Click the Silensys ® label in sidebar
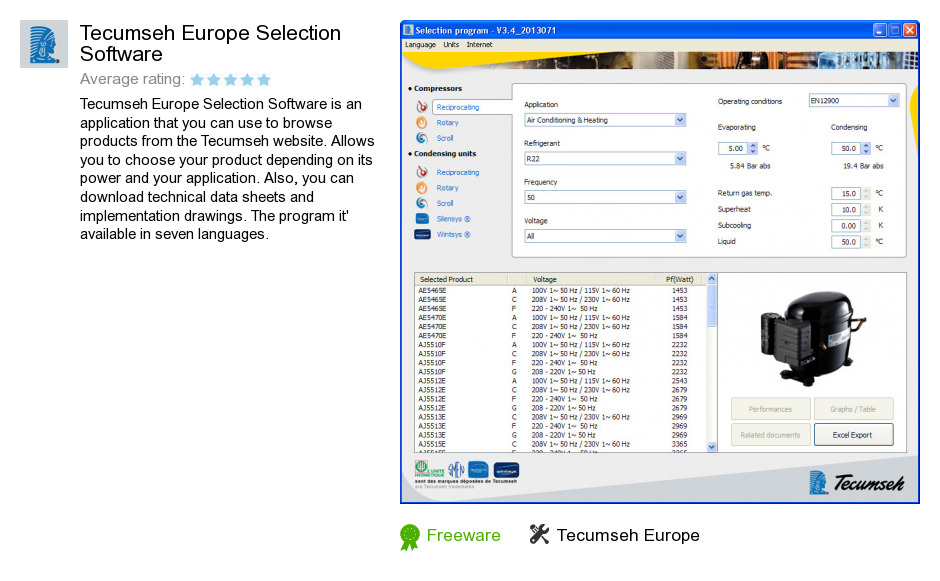Viewport: 940px width, 581px height. [x=453, y=219]
